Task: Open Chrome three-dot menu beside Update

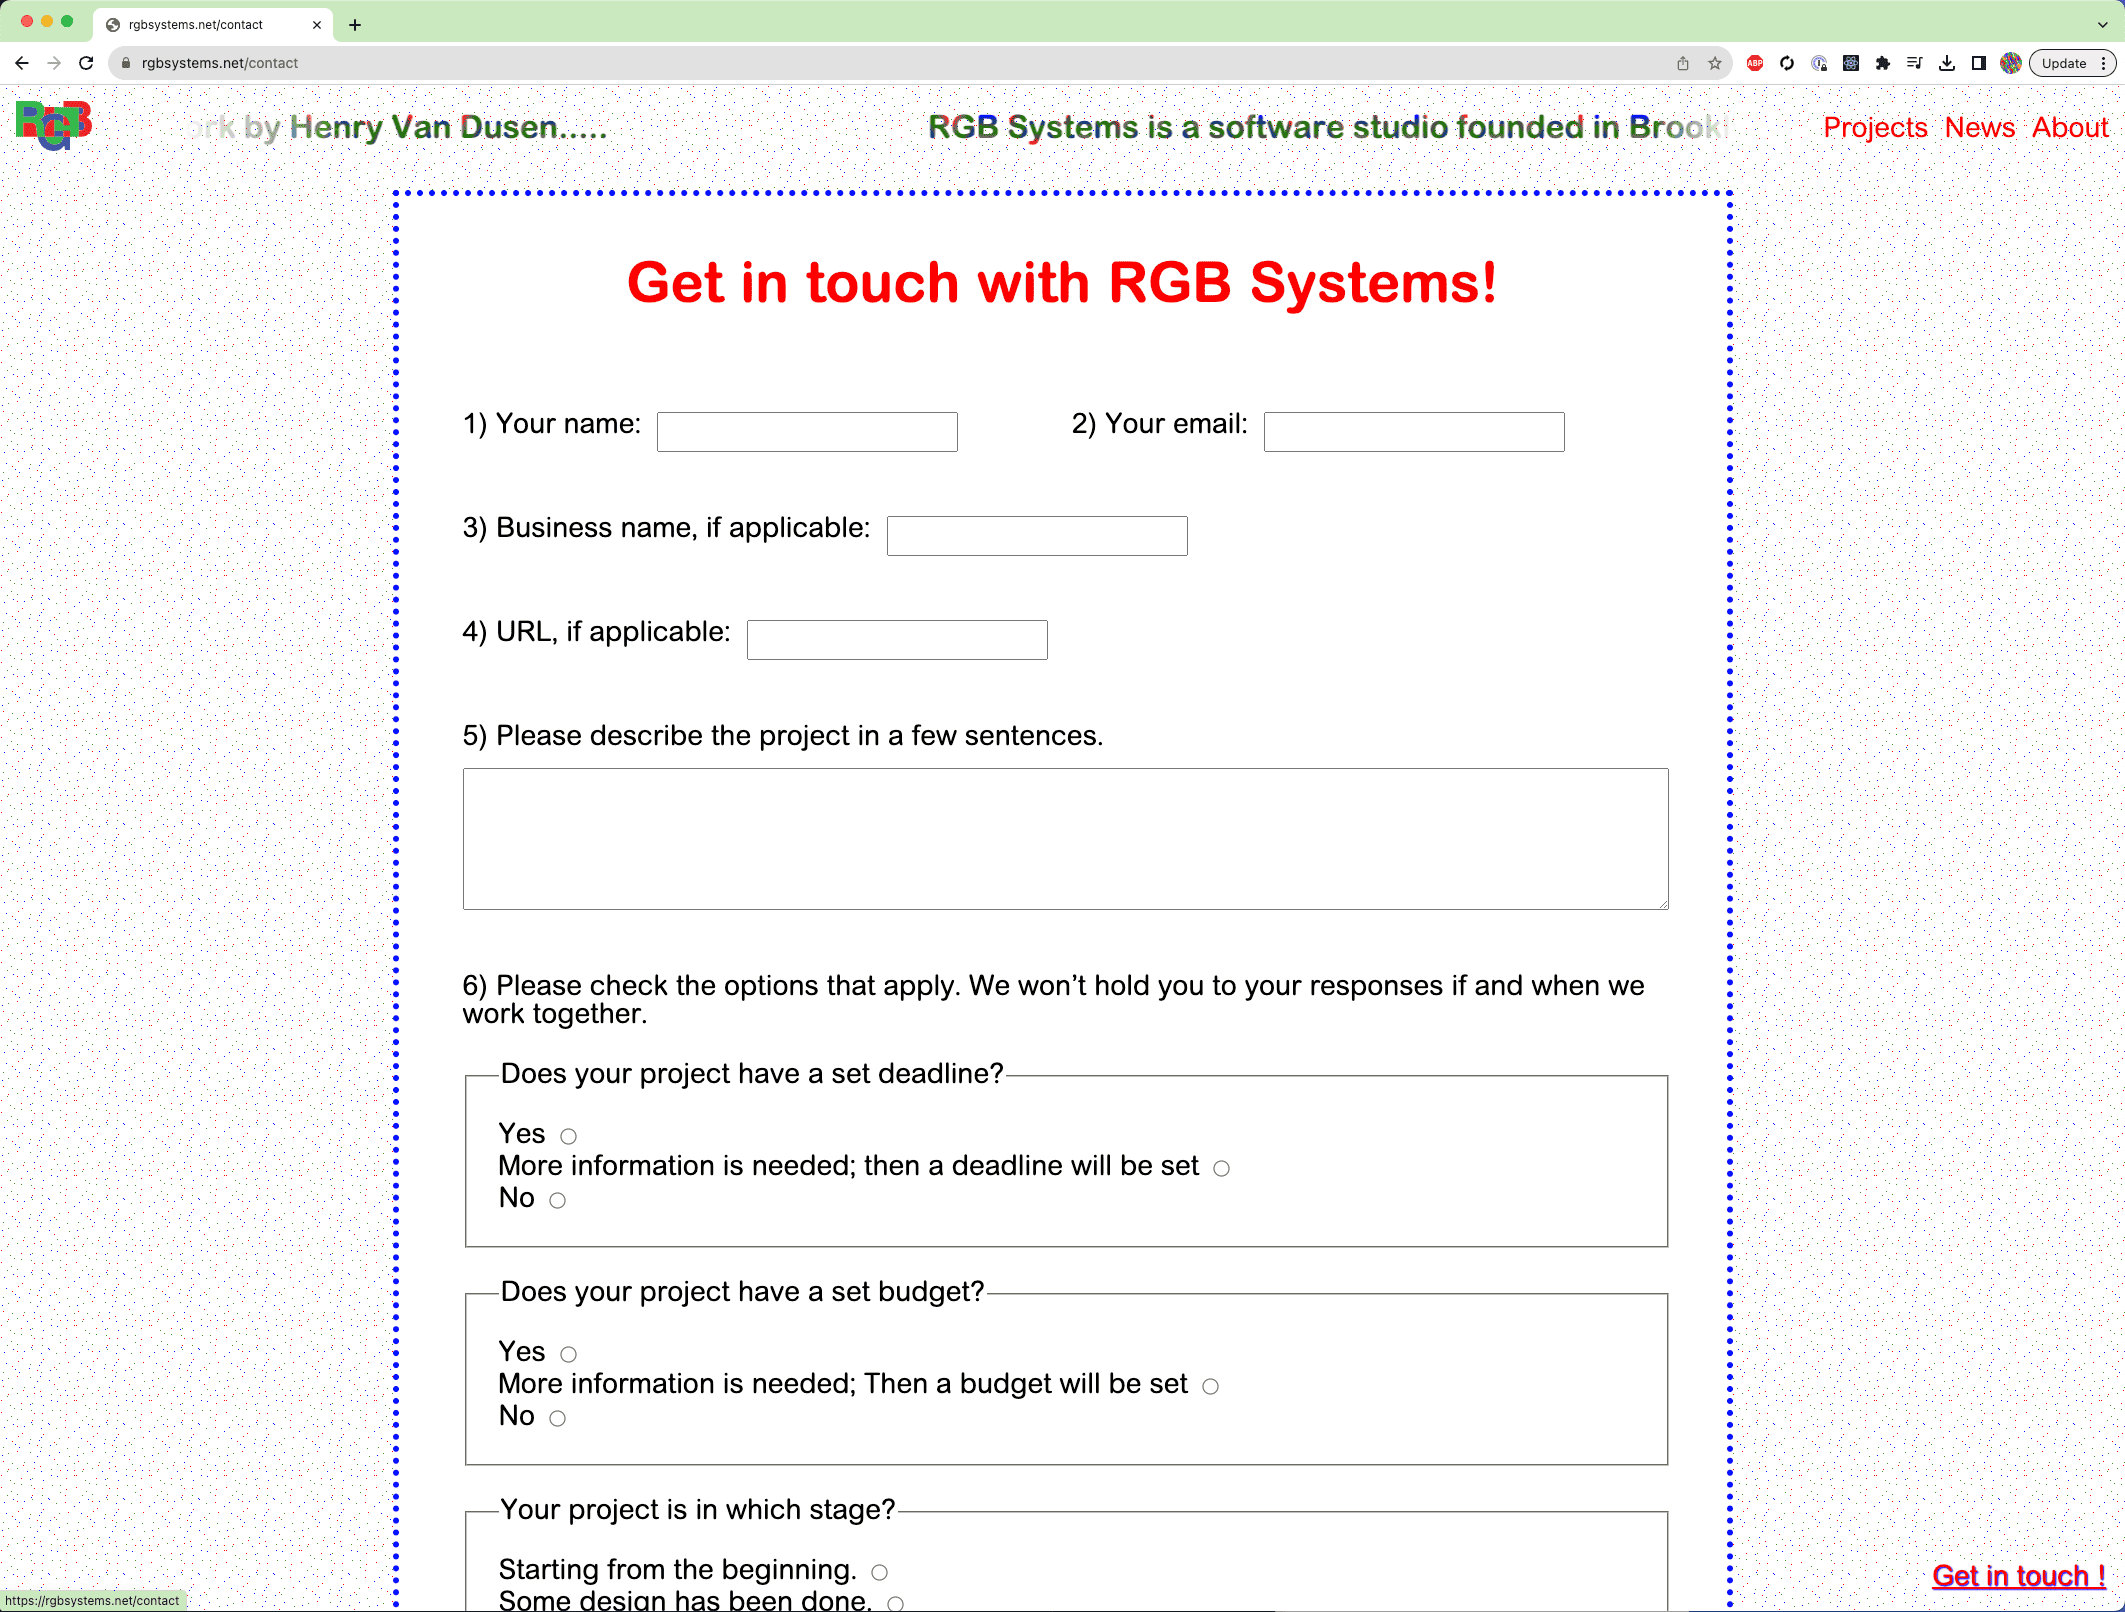Action: [x=2104, y=63]
